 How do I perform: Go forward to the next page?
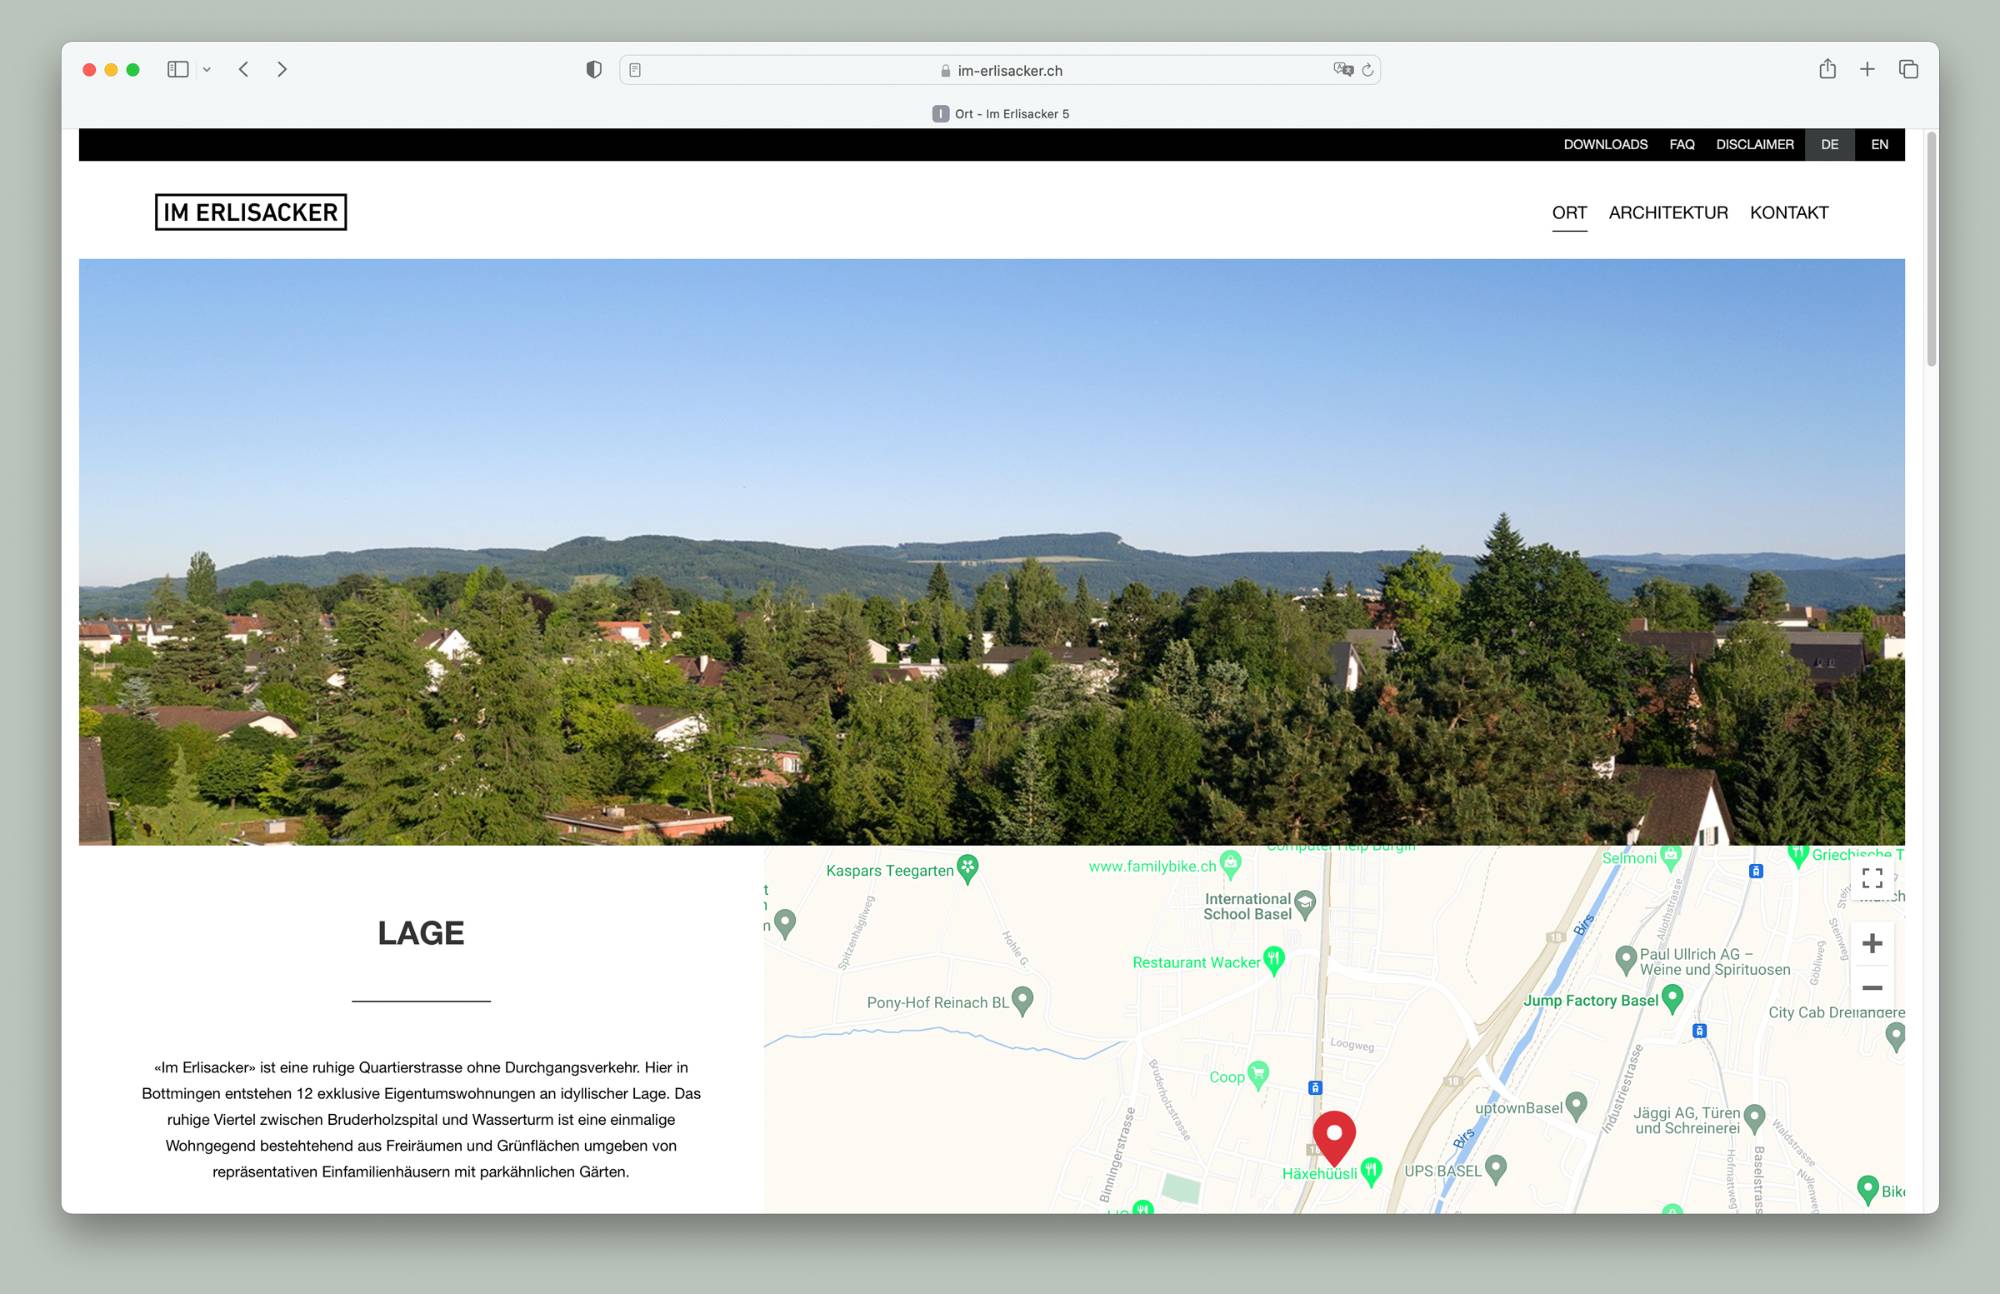point(282,69)
